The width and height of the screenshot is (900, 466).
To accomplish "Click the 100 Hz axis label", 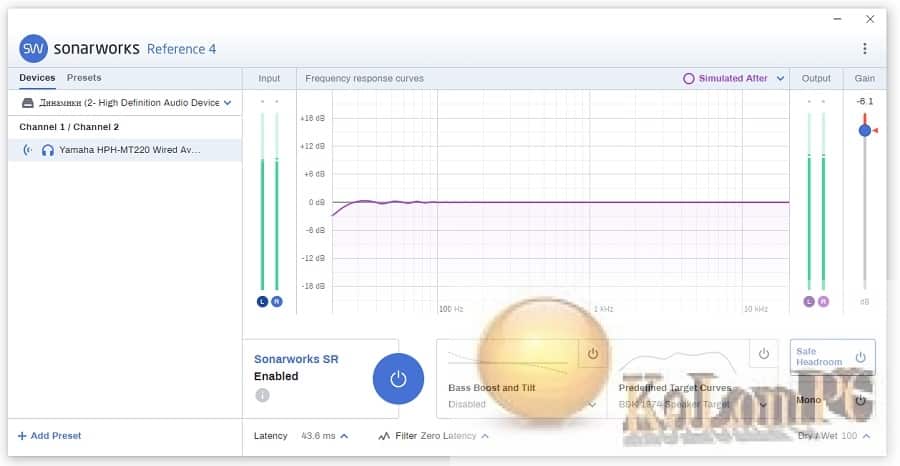I will [451, 309].
